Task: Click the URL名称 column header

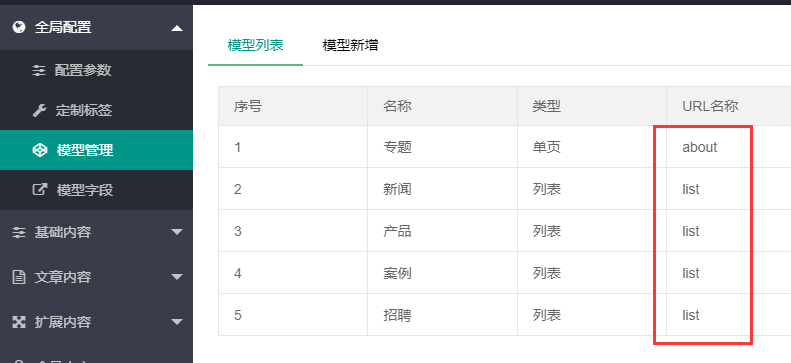Action: coord(710,106)
